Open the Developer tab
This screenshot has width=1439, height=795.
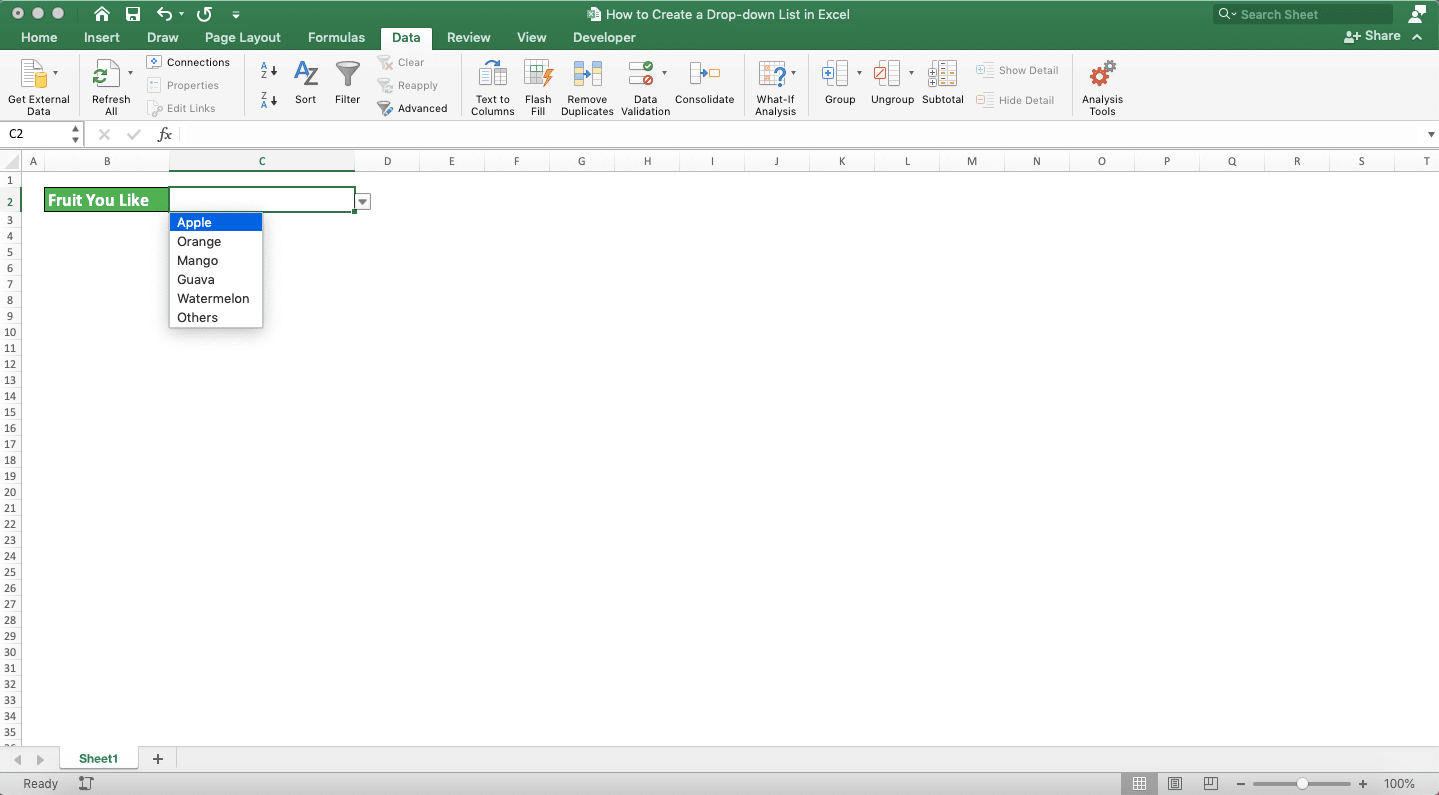[604, 37]
